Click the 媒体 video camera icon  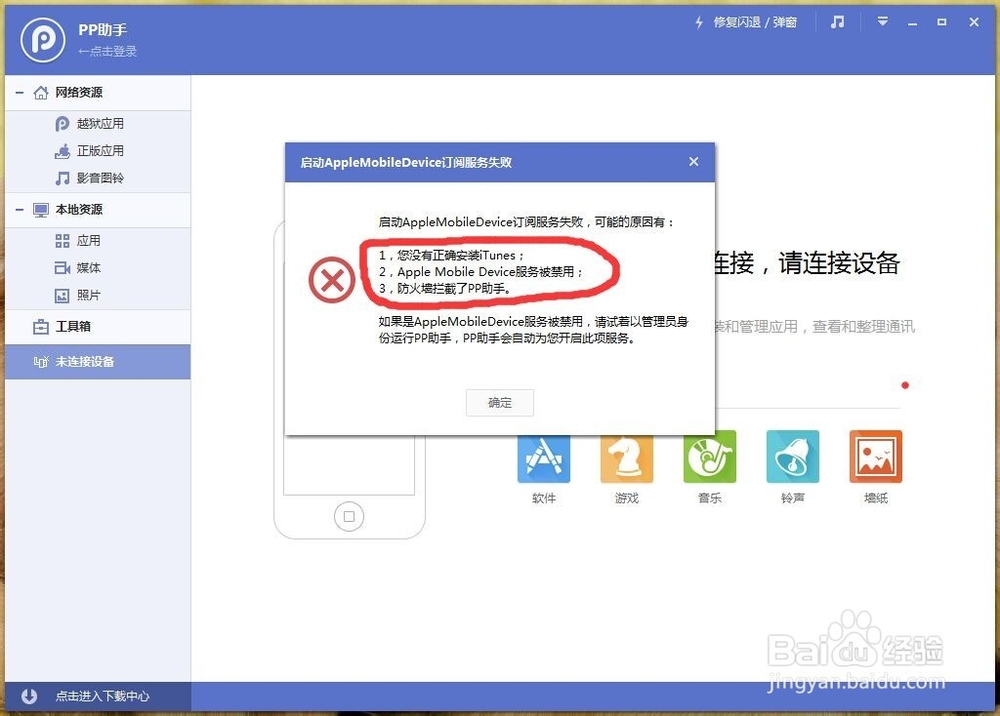62,268
